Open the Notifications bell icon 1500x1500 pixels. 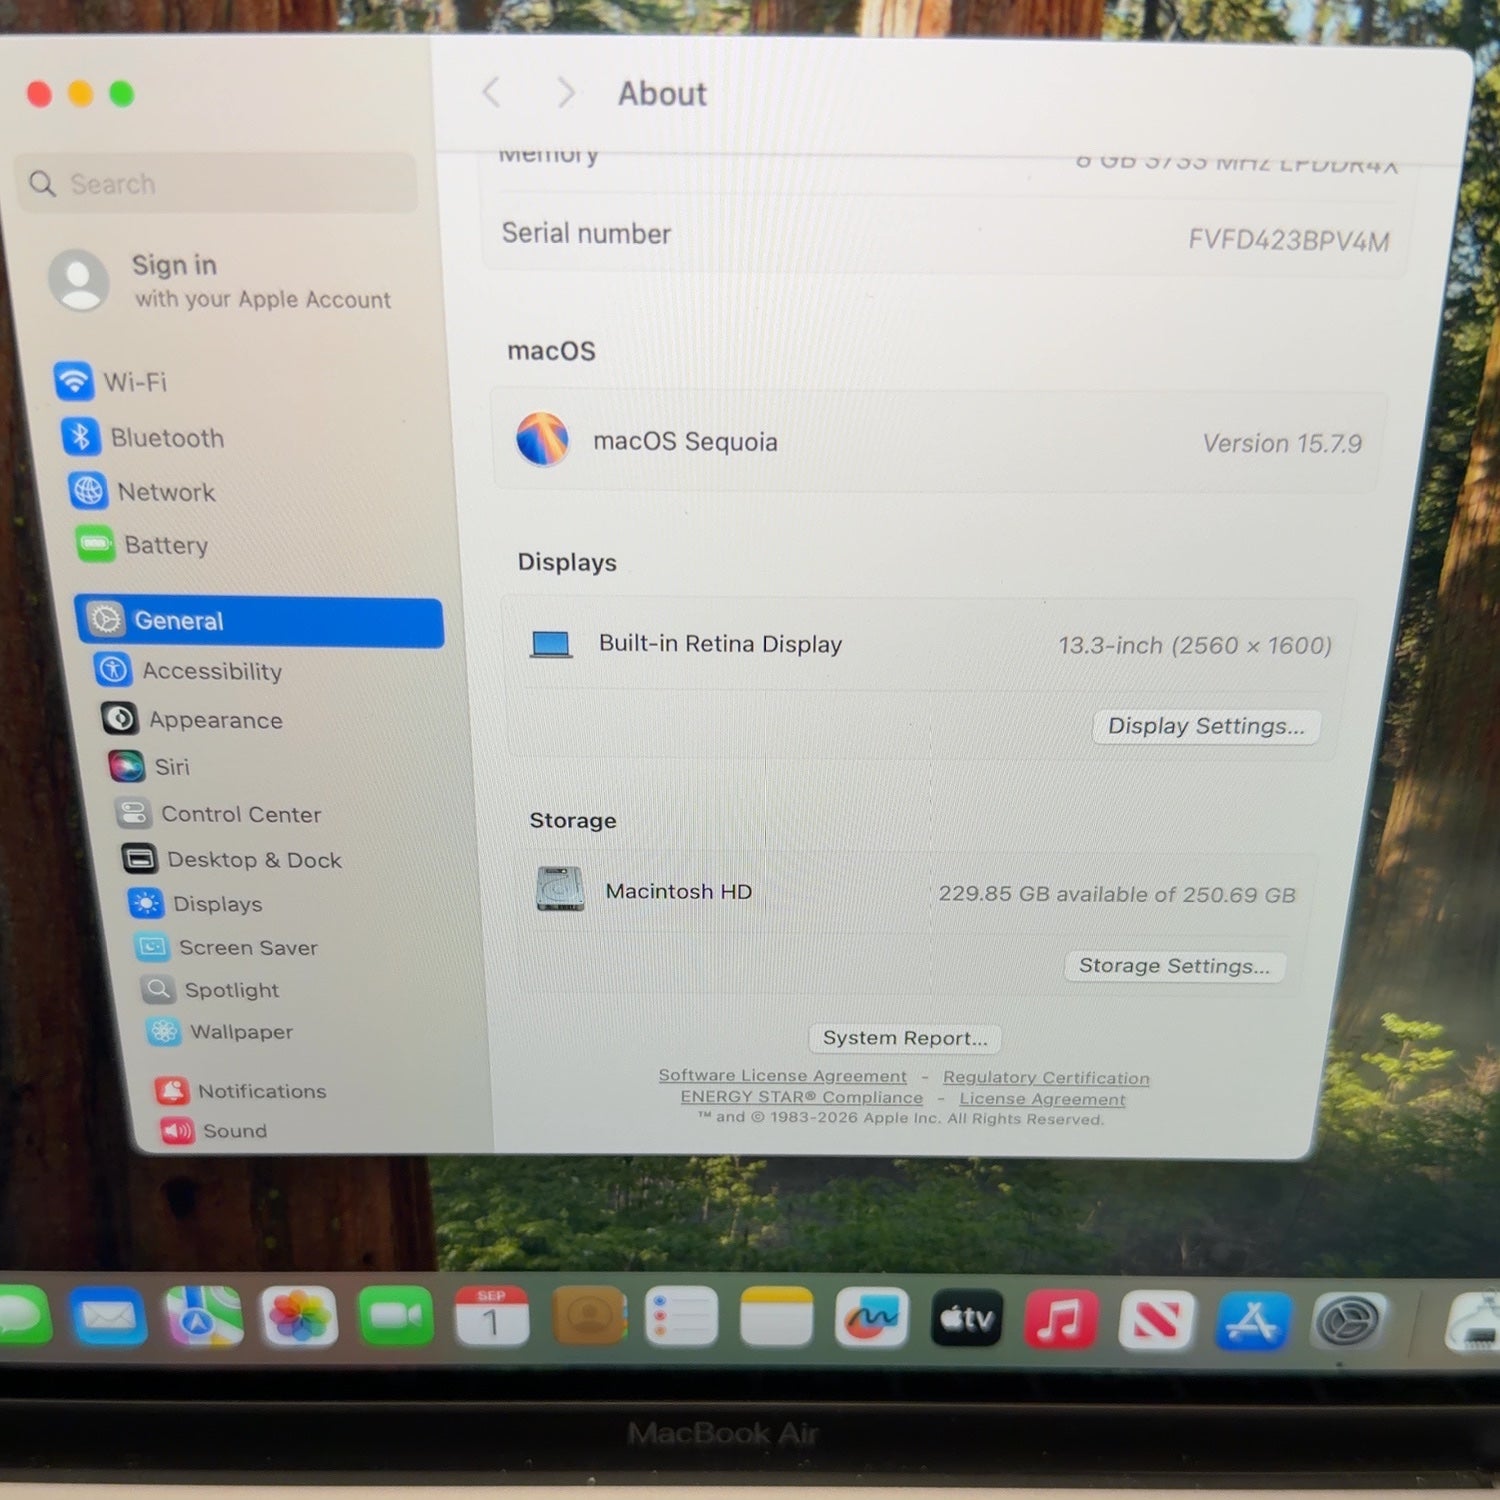[x=172, y=1090]
